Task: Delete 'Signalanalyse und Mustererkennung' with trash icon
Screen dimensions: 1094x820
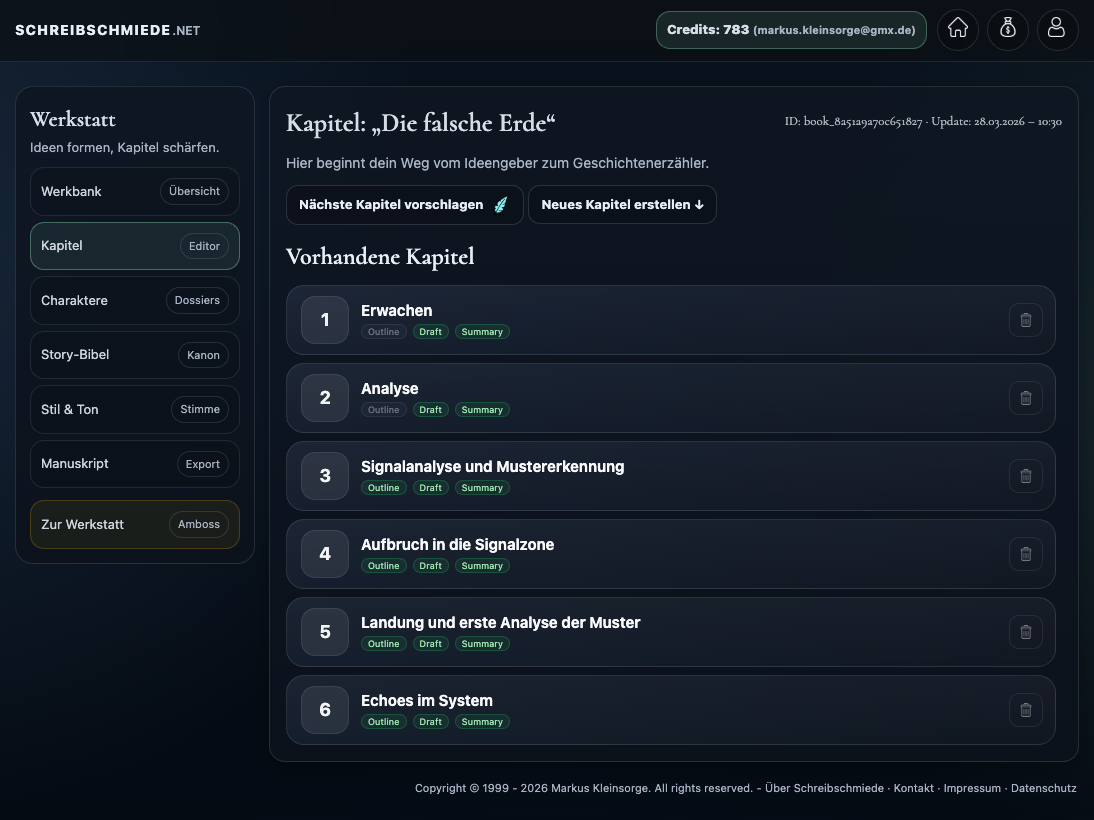Action: point(1025,475)
